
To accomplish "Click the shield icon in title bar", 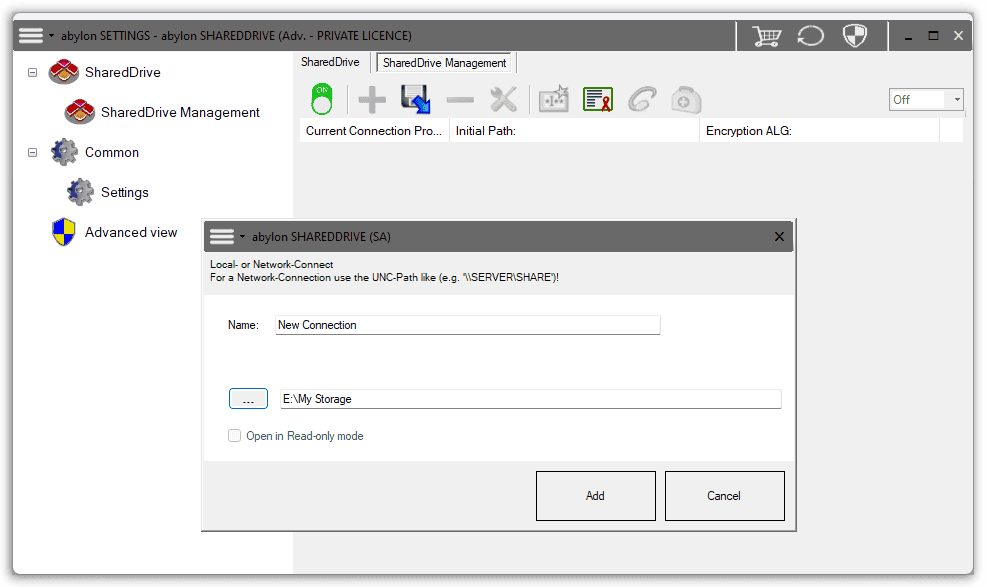I will coord(855,36).
